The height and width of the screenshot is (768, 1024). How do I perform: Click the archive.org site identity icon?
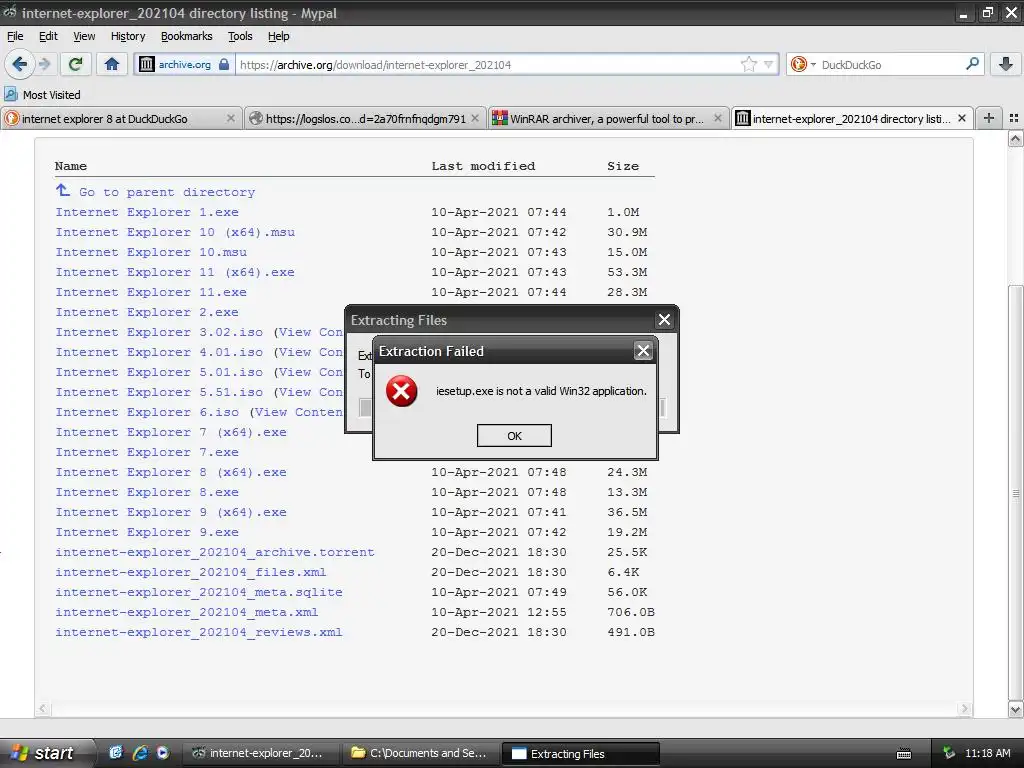click(147, 64)
